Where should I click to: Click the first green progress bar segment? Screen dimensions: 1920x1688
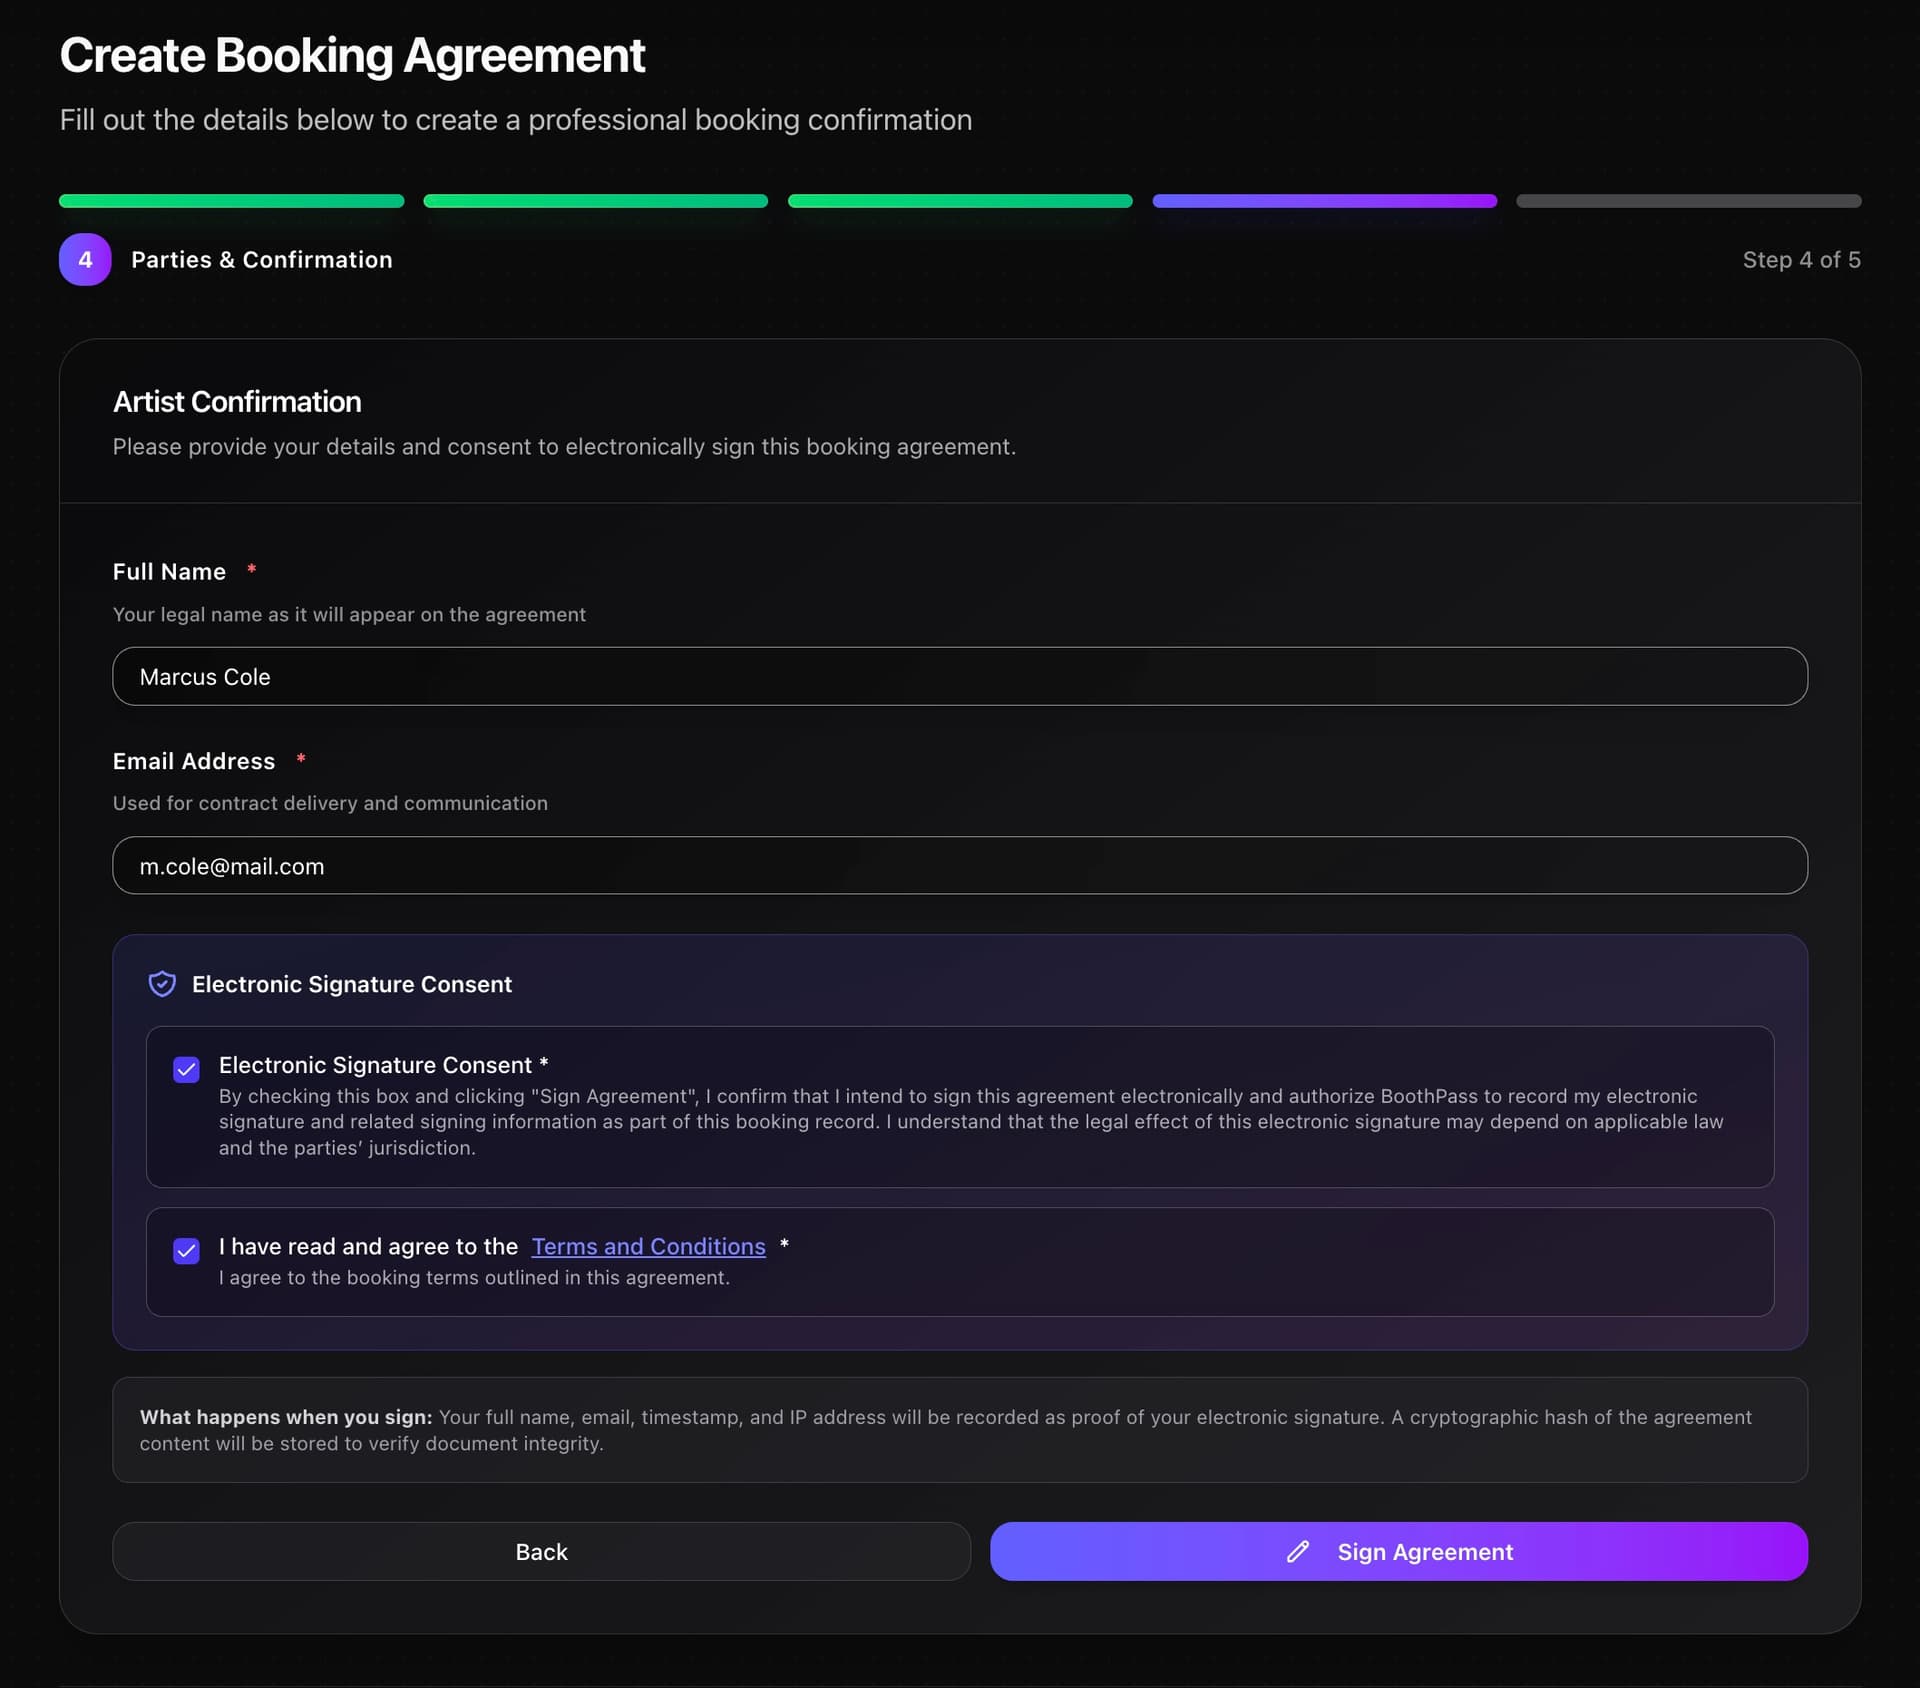point(231,201)
